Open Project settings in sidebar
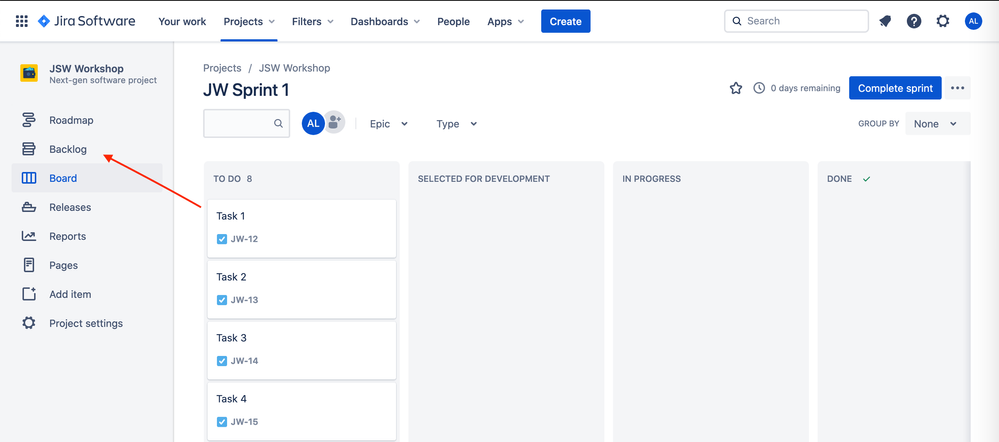Viewport: 999px width, 442px height. click(87, 323)
